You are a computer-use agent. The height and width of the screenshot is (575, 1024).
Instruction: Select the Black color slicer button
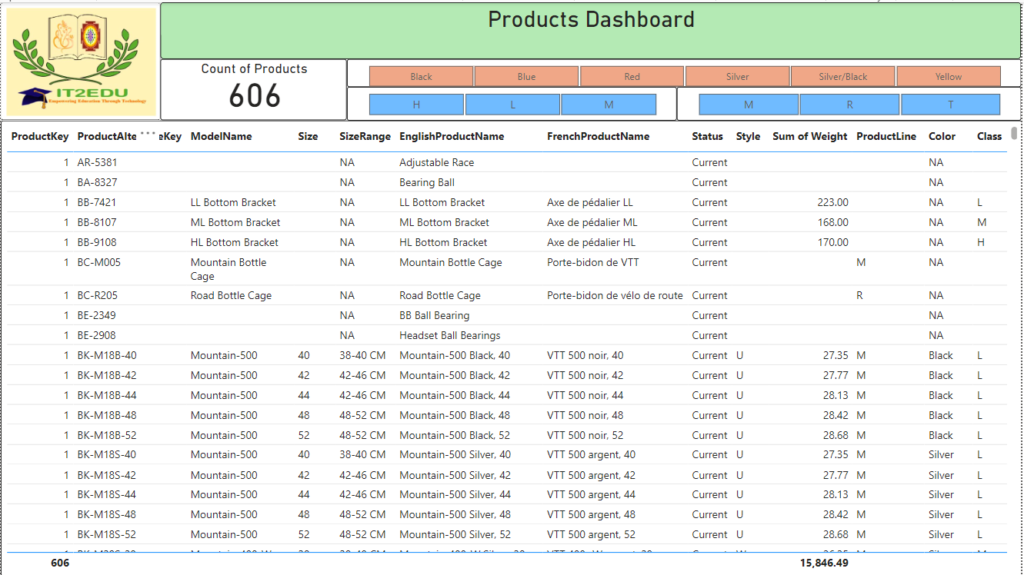421,77
